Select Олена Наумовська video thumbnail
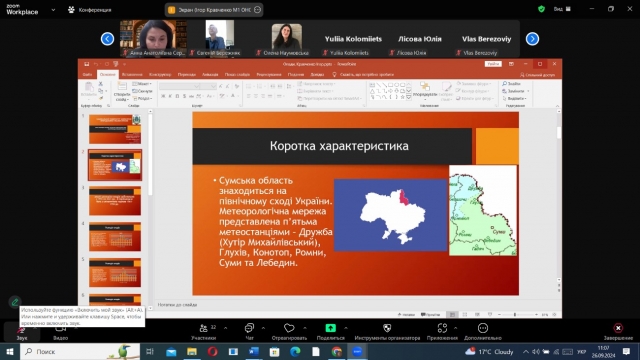This screenshot has width=640, height=360. tap(287, 38)
